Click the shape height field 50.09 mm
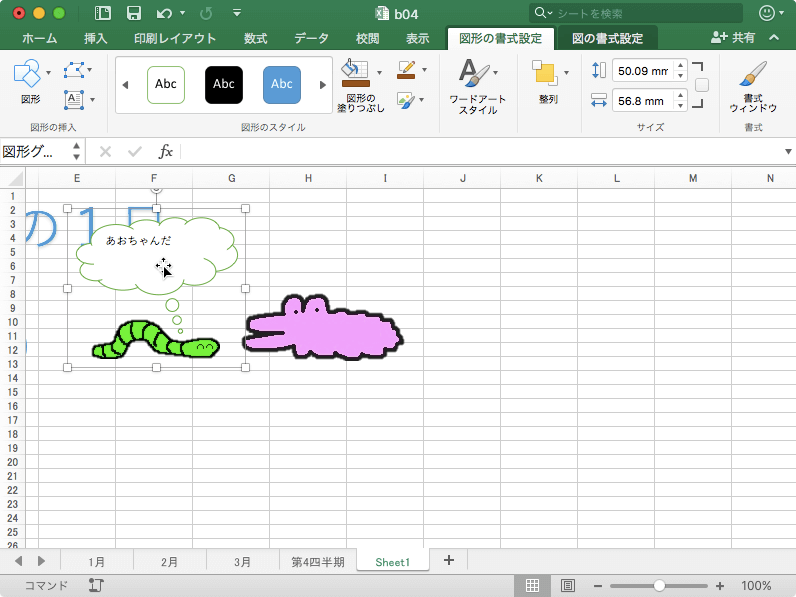 click(643, 71)
